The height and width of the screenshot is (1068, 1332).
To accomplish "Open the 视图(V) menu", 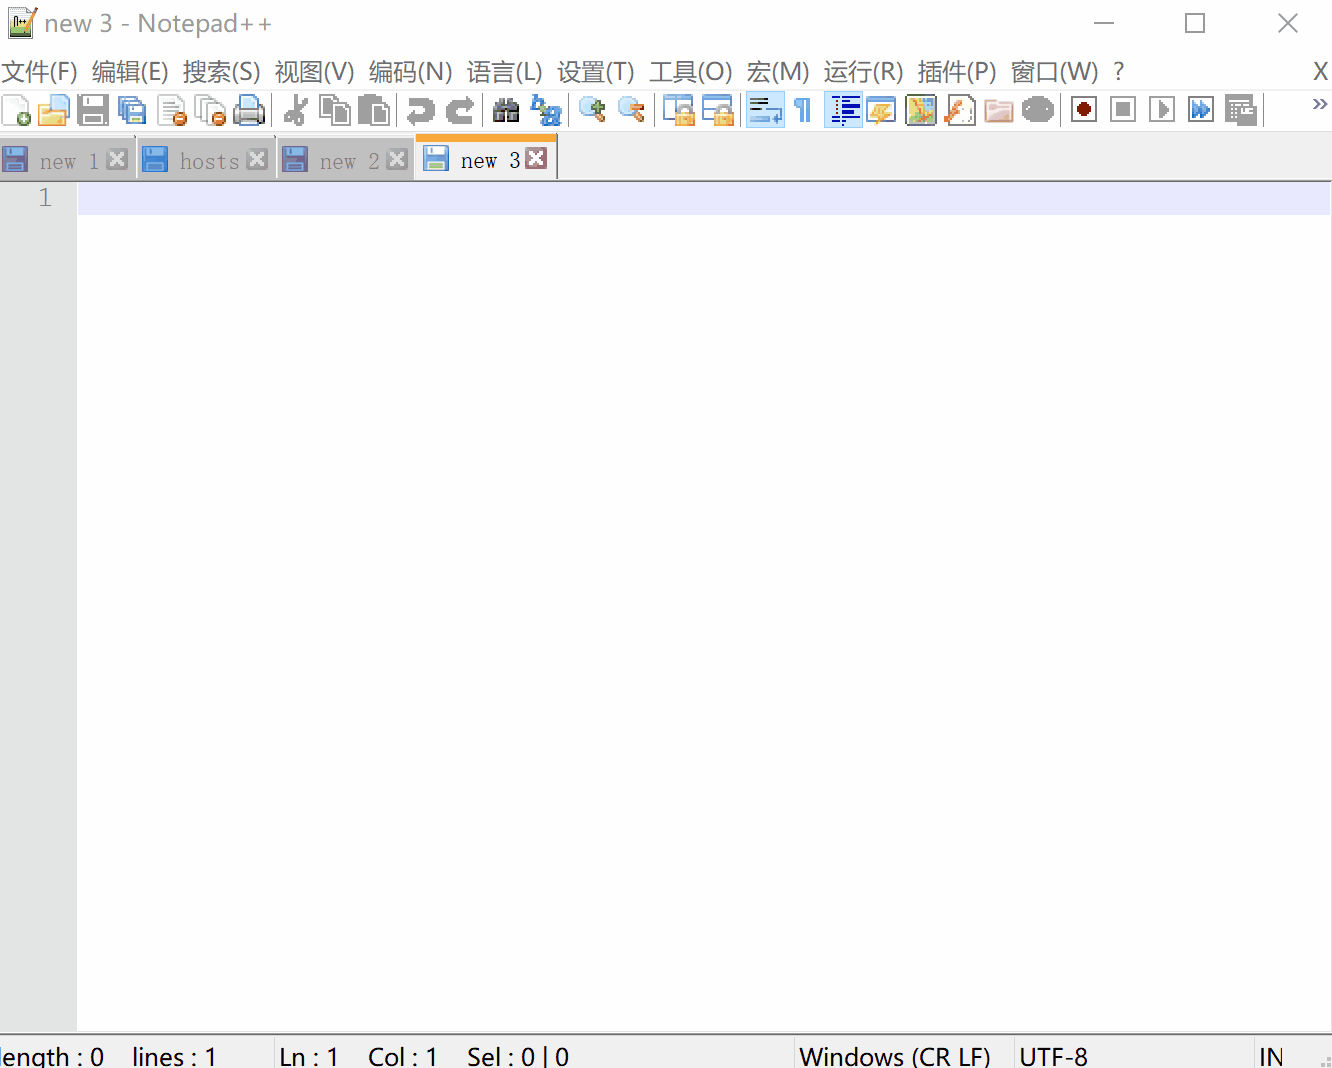I will [314, 72].
